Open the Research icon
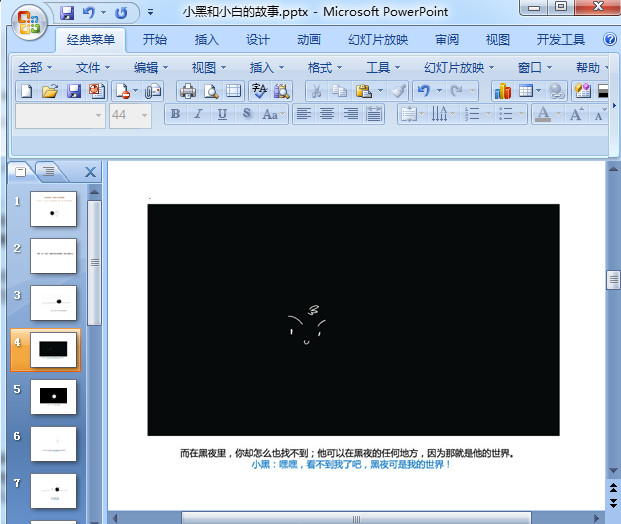The image size is (621, 524). tap(282, 91)
